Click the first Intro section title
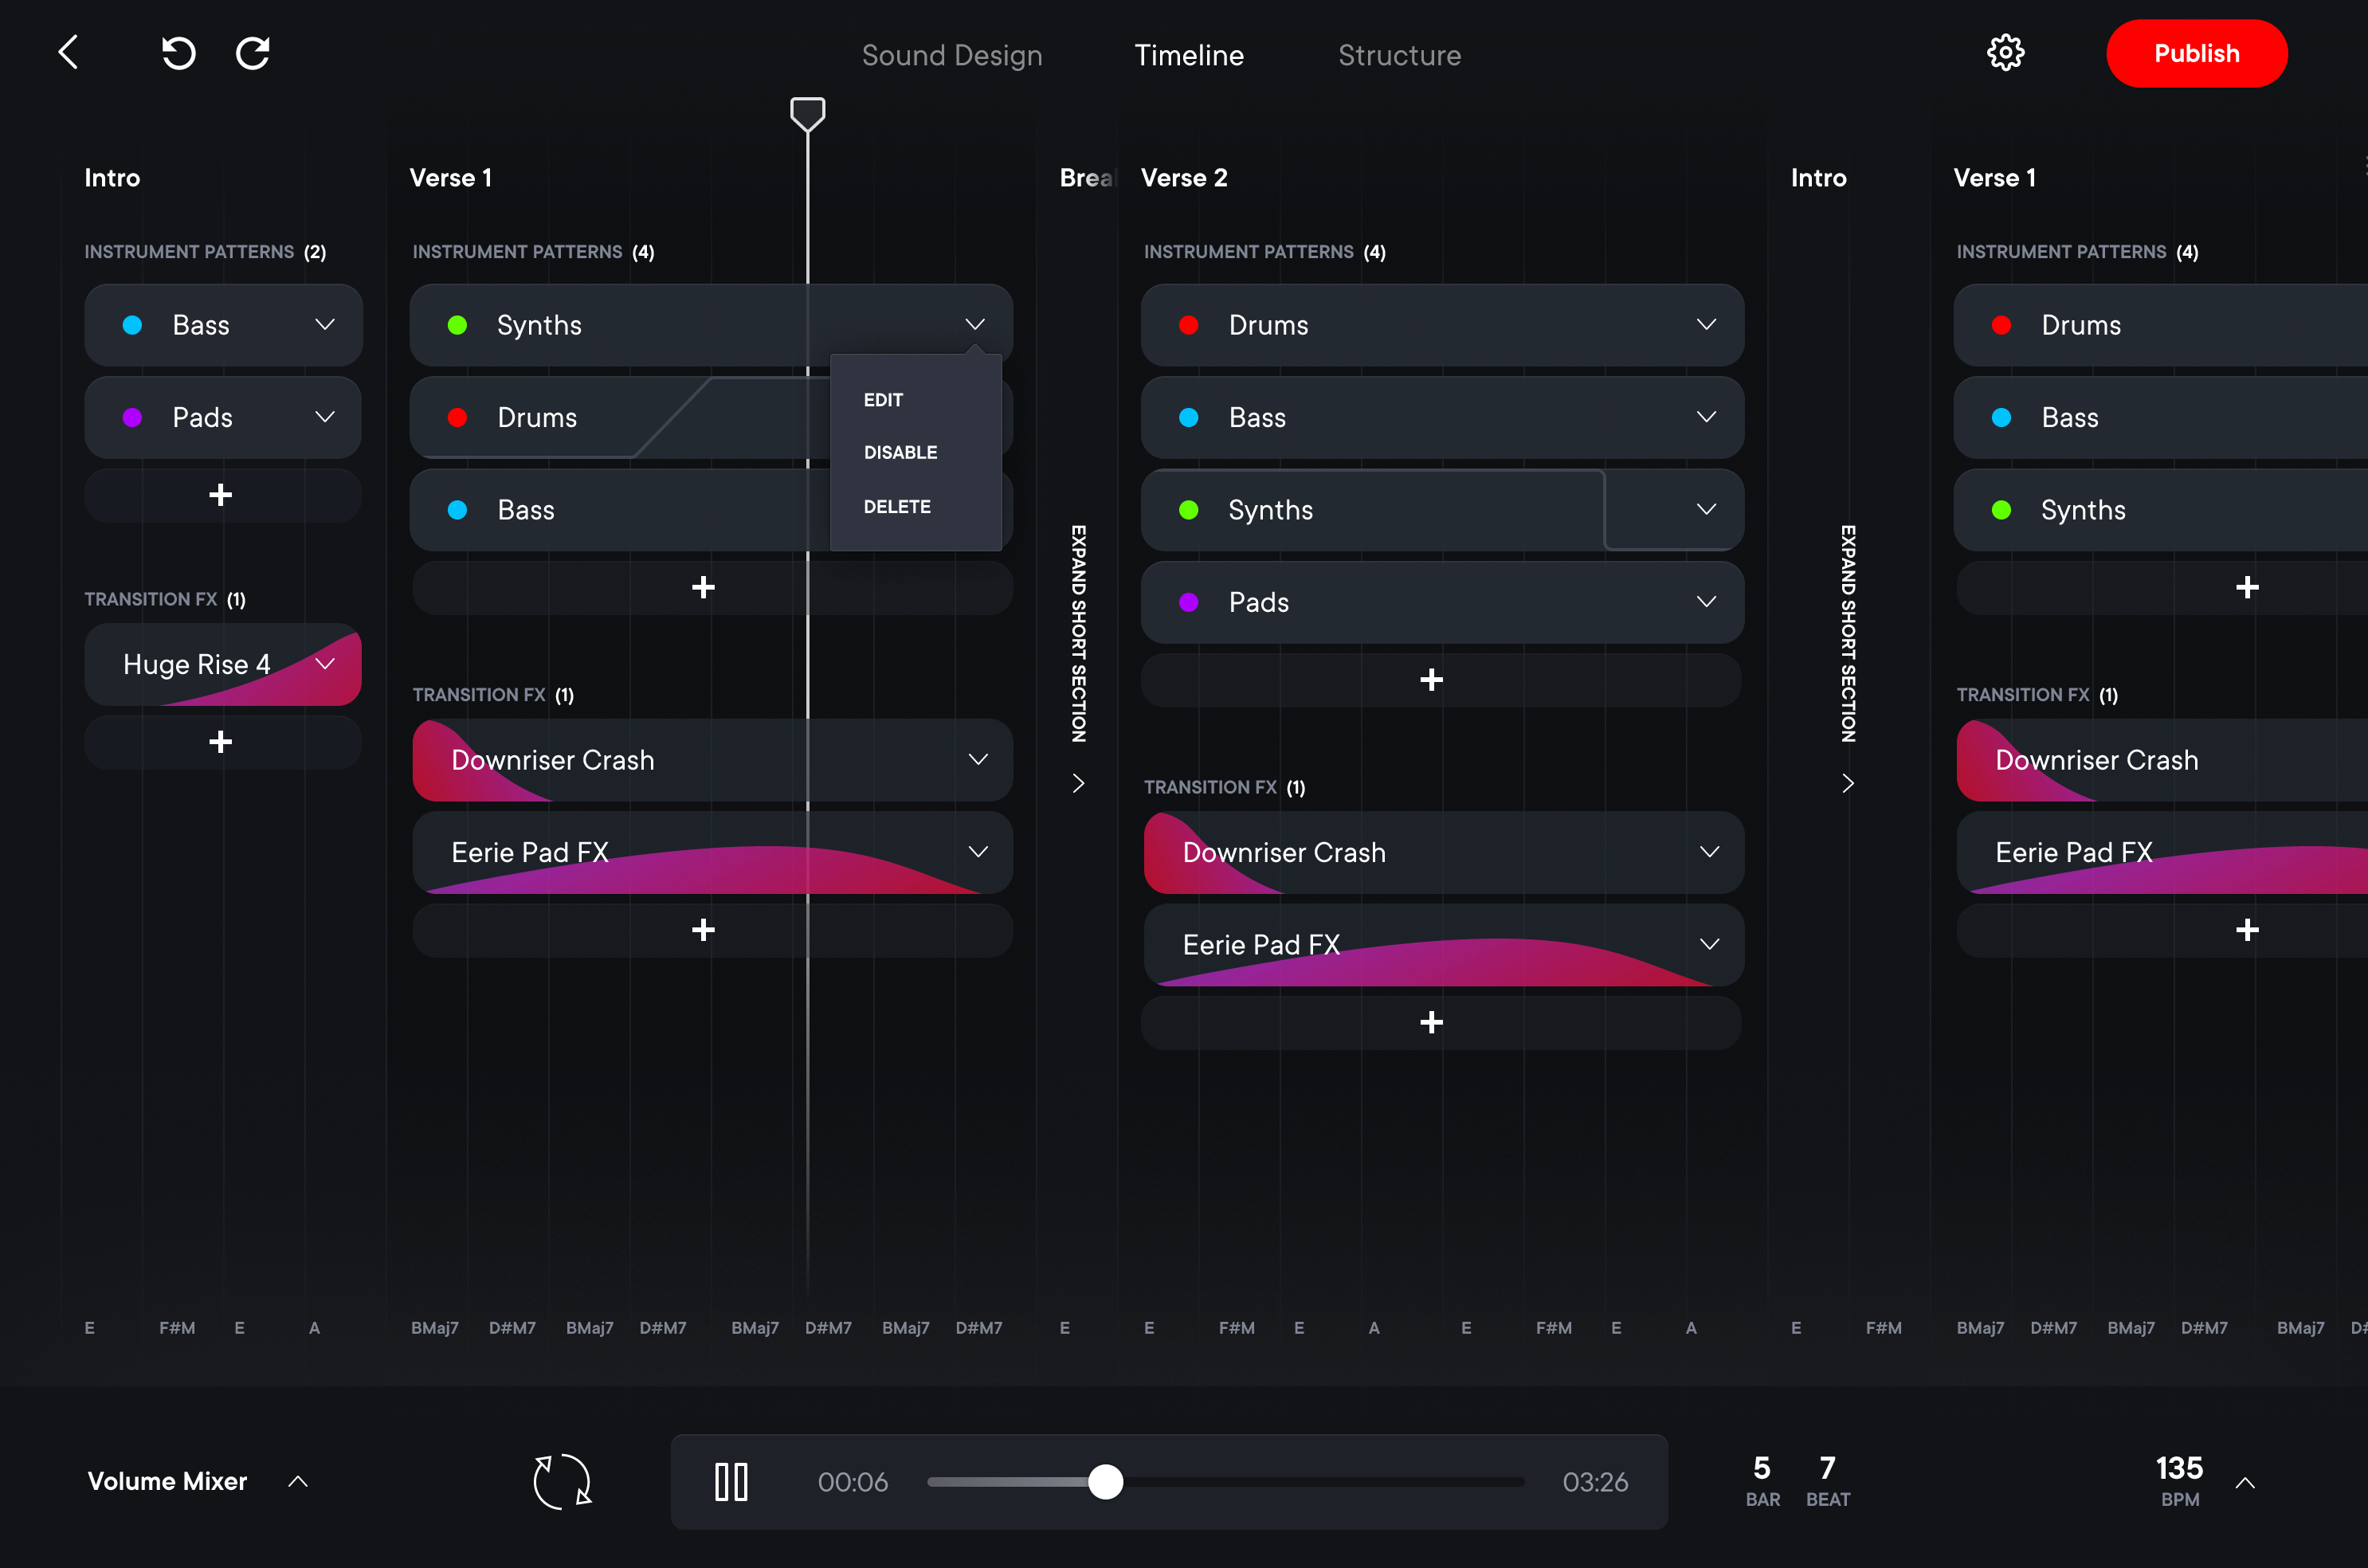The width and height of the screenshot is (2368, 1568). pyautogui.click(x=112, y=178)
